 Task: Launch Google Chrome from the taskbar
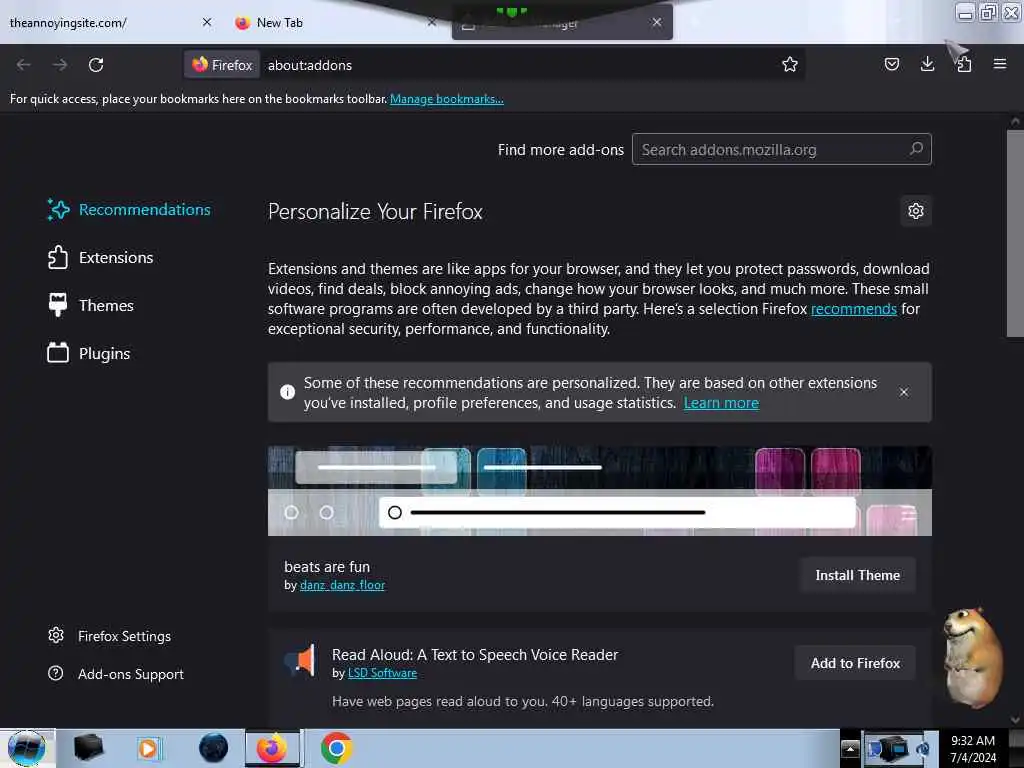[x=336, y=748]
